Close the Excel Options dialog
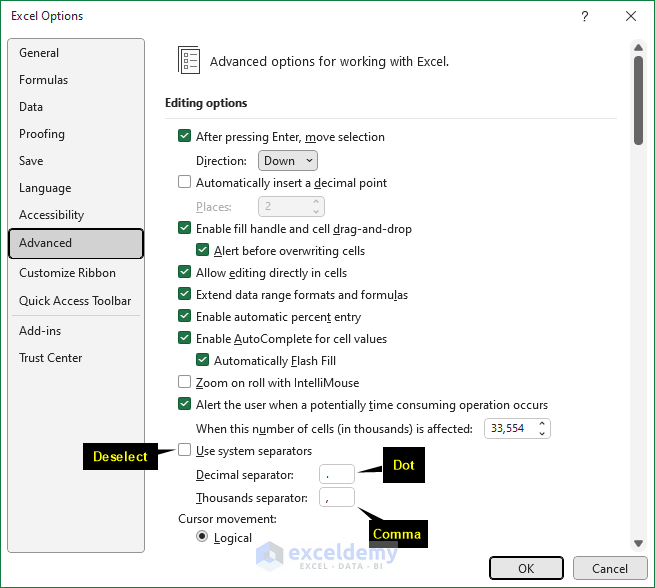The height and width of the screenshot is (588, 655). [x=631, y=16]
